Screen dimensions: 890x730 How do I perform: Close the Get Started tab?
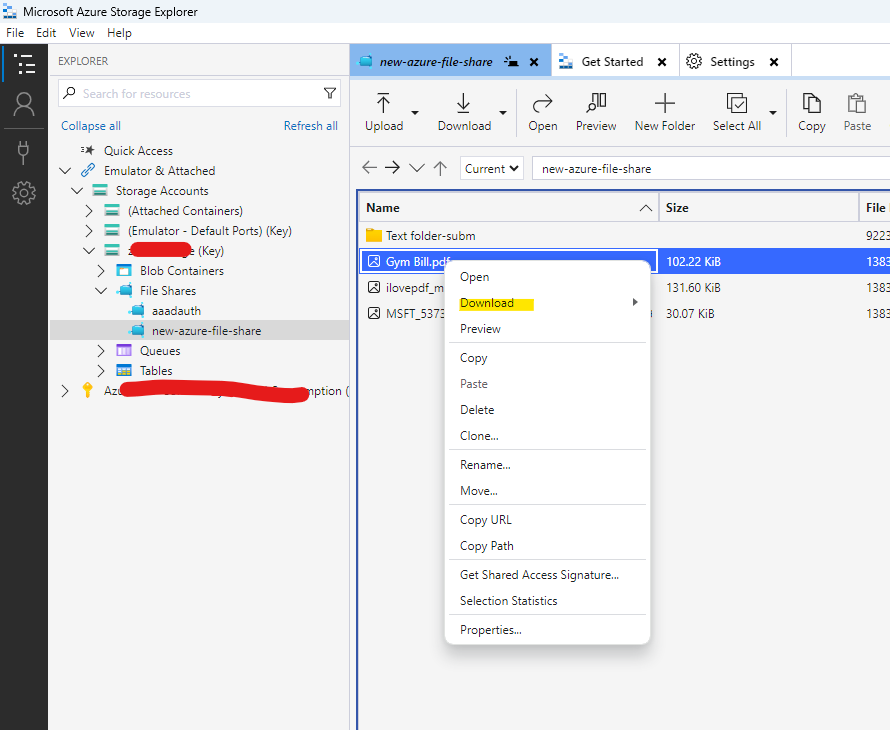tap(662, 62)
